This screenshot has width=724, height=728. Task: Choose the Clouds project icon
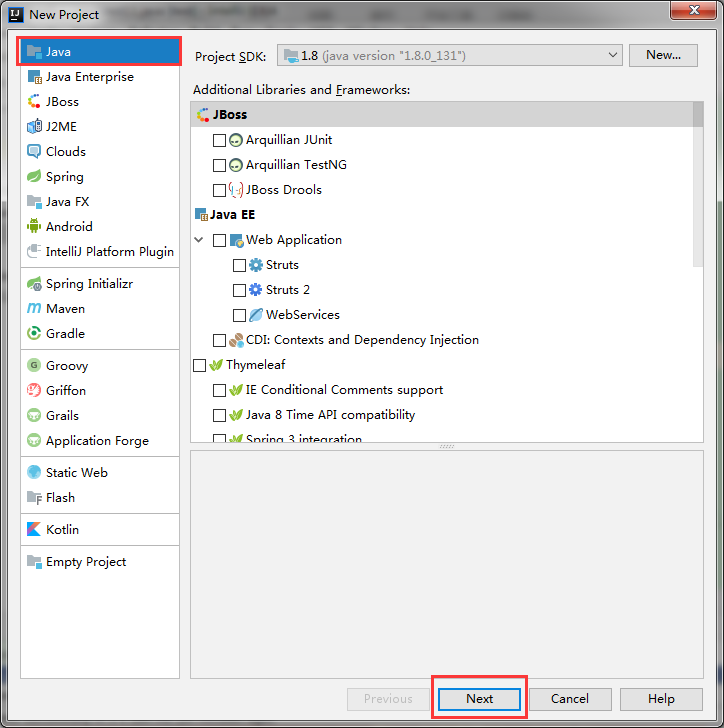coord(34,151)
